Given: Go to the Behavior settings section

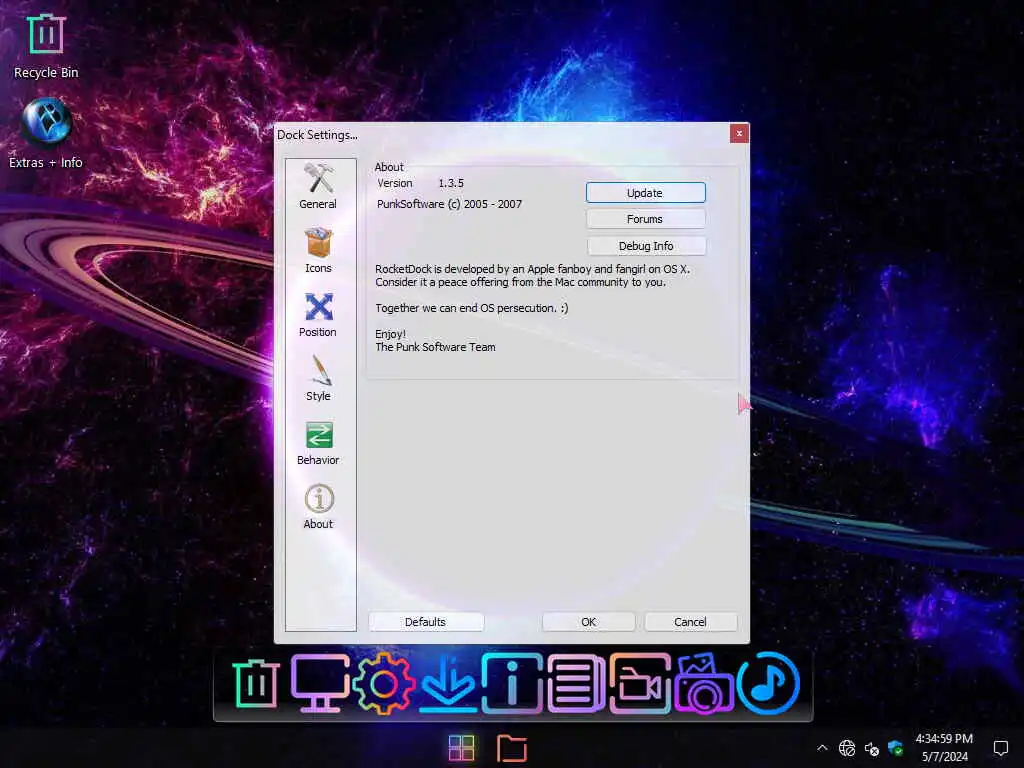Looking at the screenshot, I should [318, 443].
